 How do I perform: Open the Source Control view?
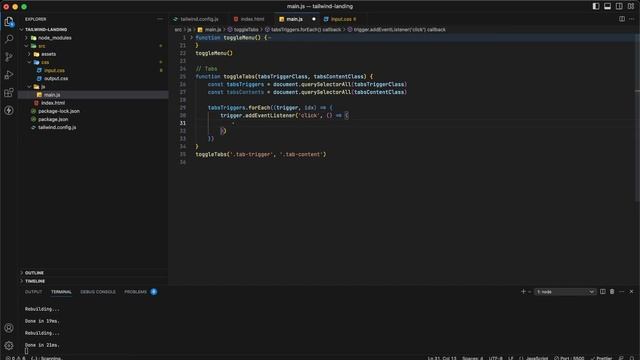(x=9, y=57)
